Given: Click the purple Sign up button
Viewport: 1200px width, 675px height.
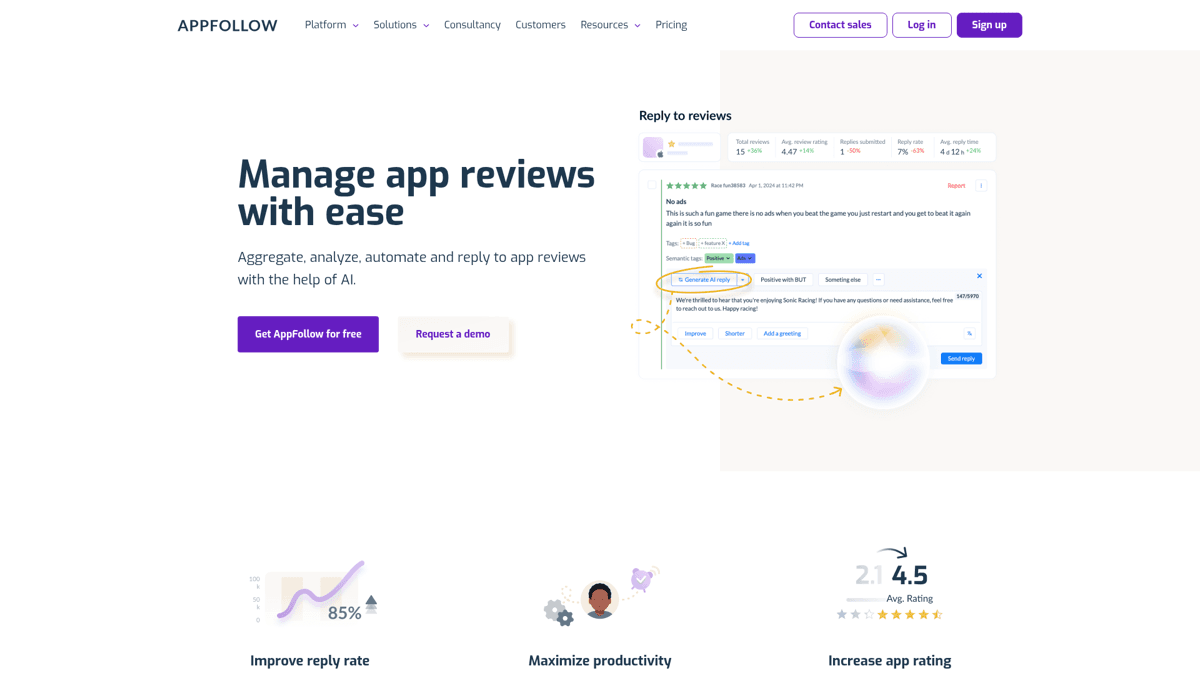Looking at the screenshot, I should point(989,25).
